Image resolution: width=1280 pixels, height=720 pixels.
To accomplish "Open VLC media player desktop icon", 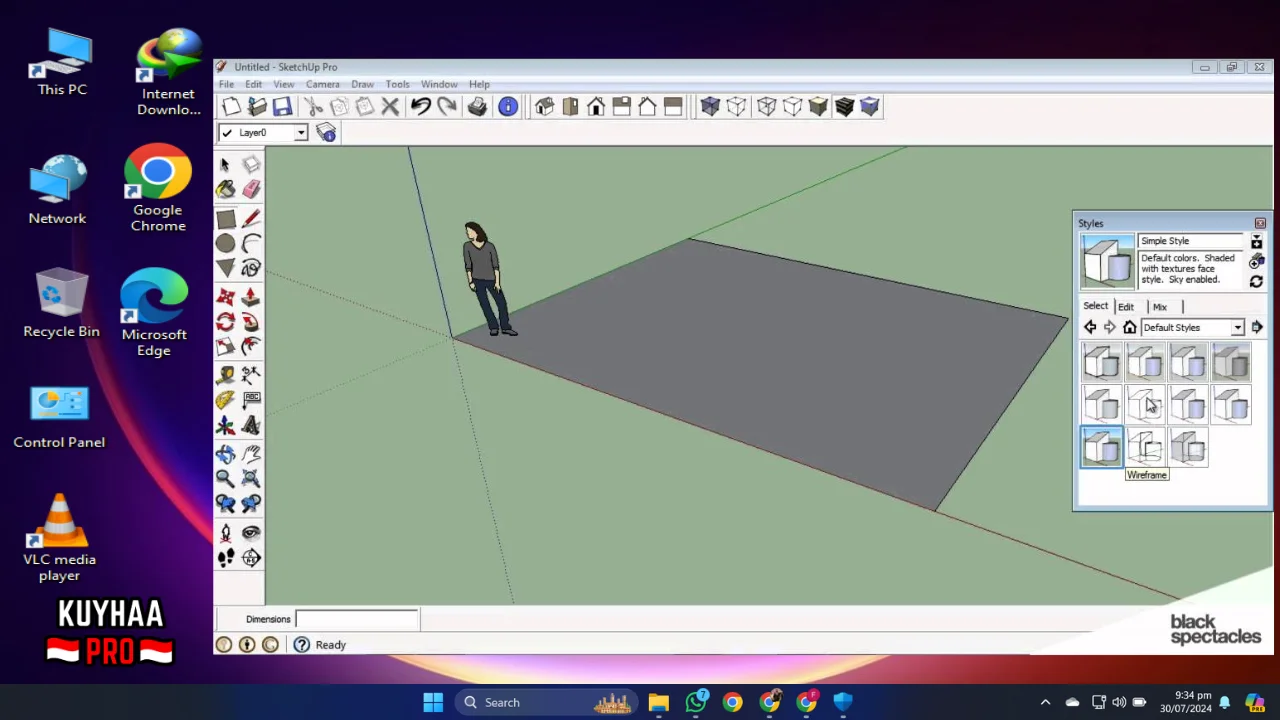I will [x=60, y=538].
